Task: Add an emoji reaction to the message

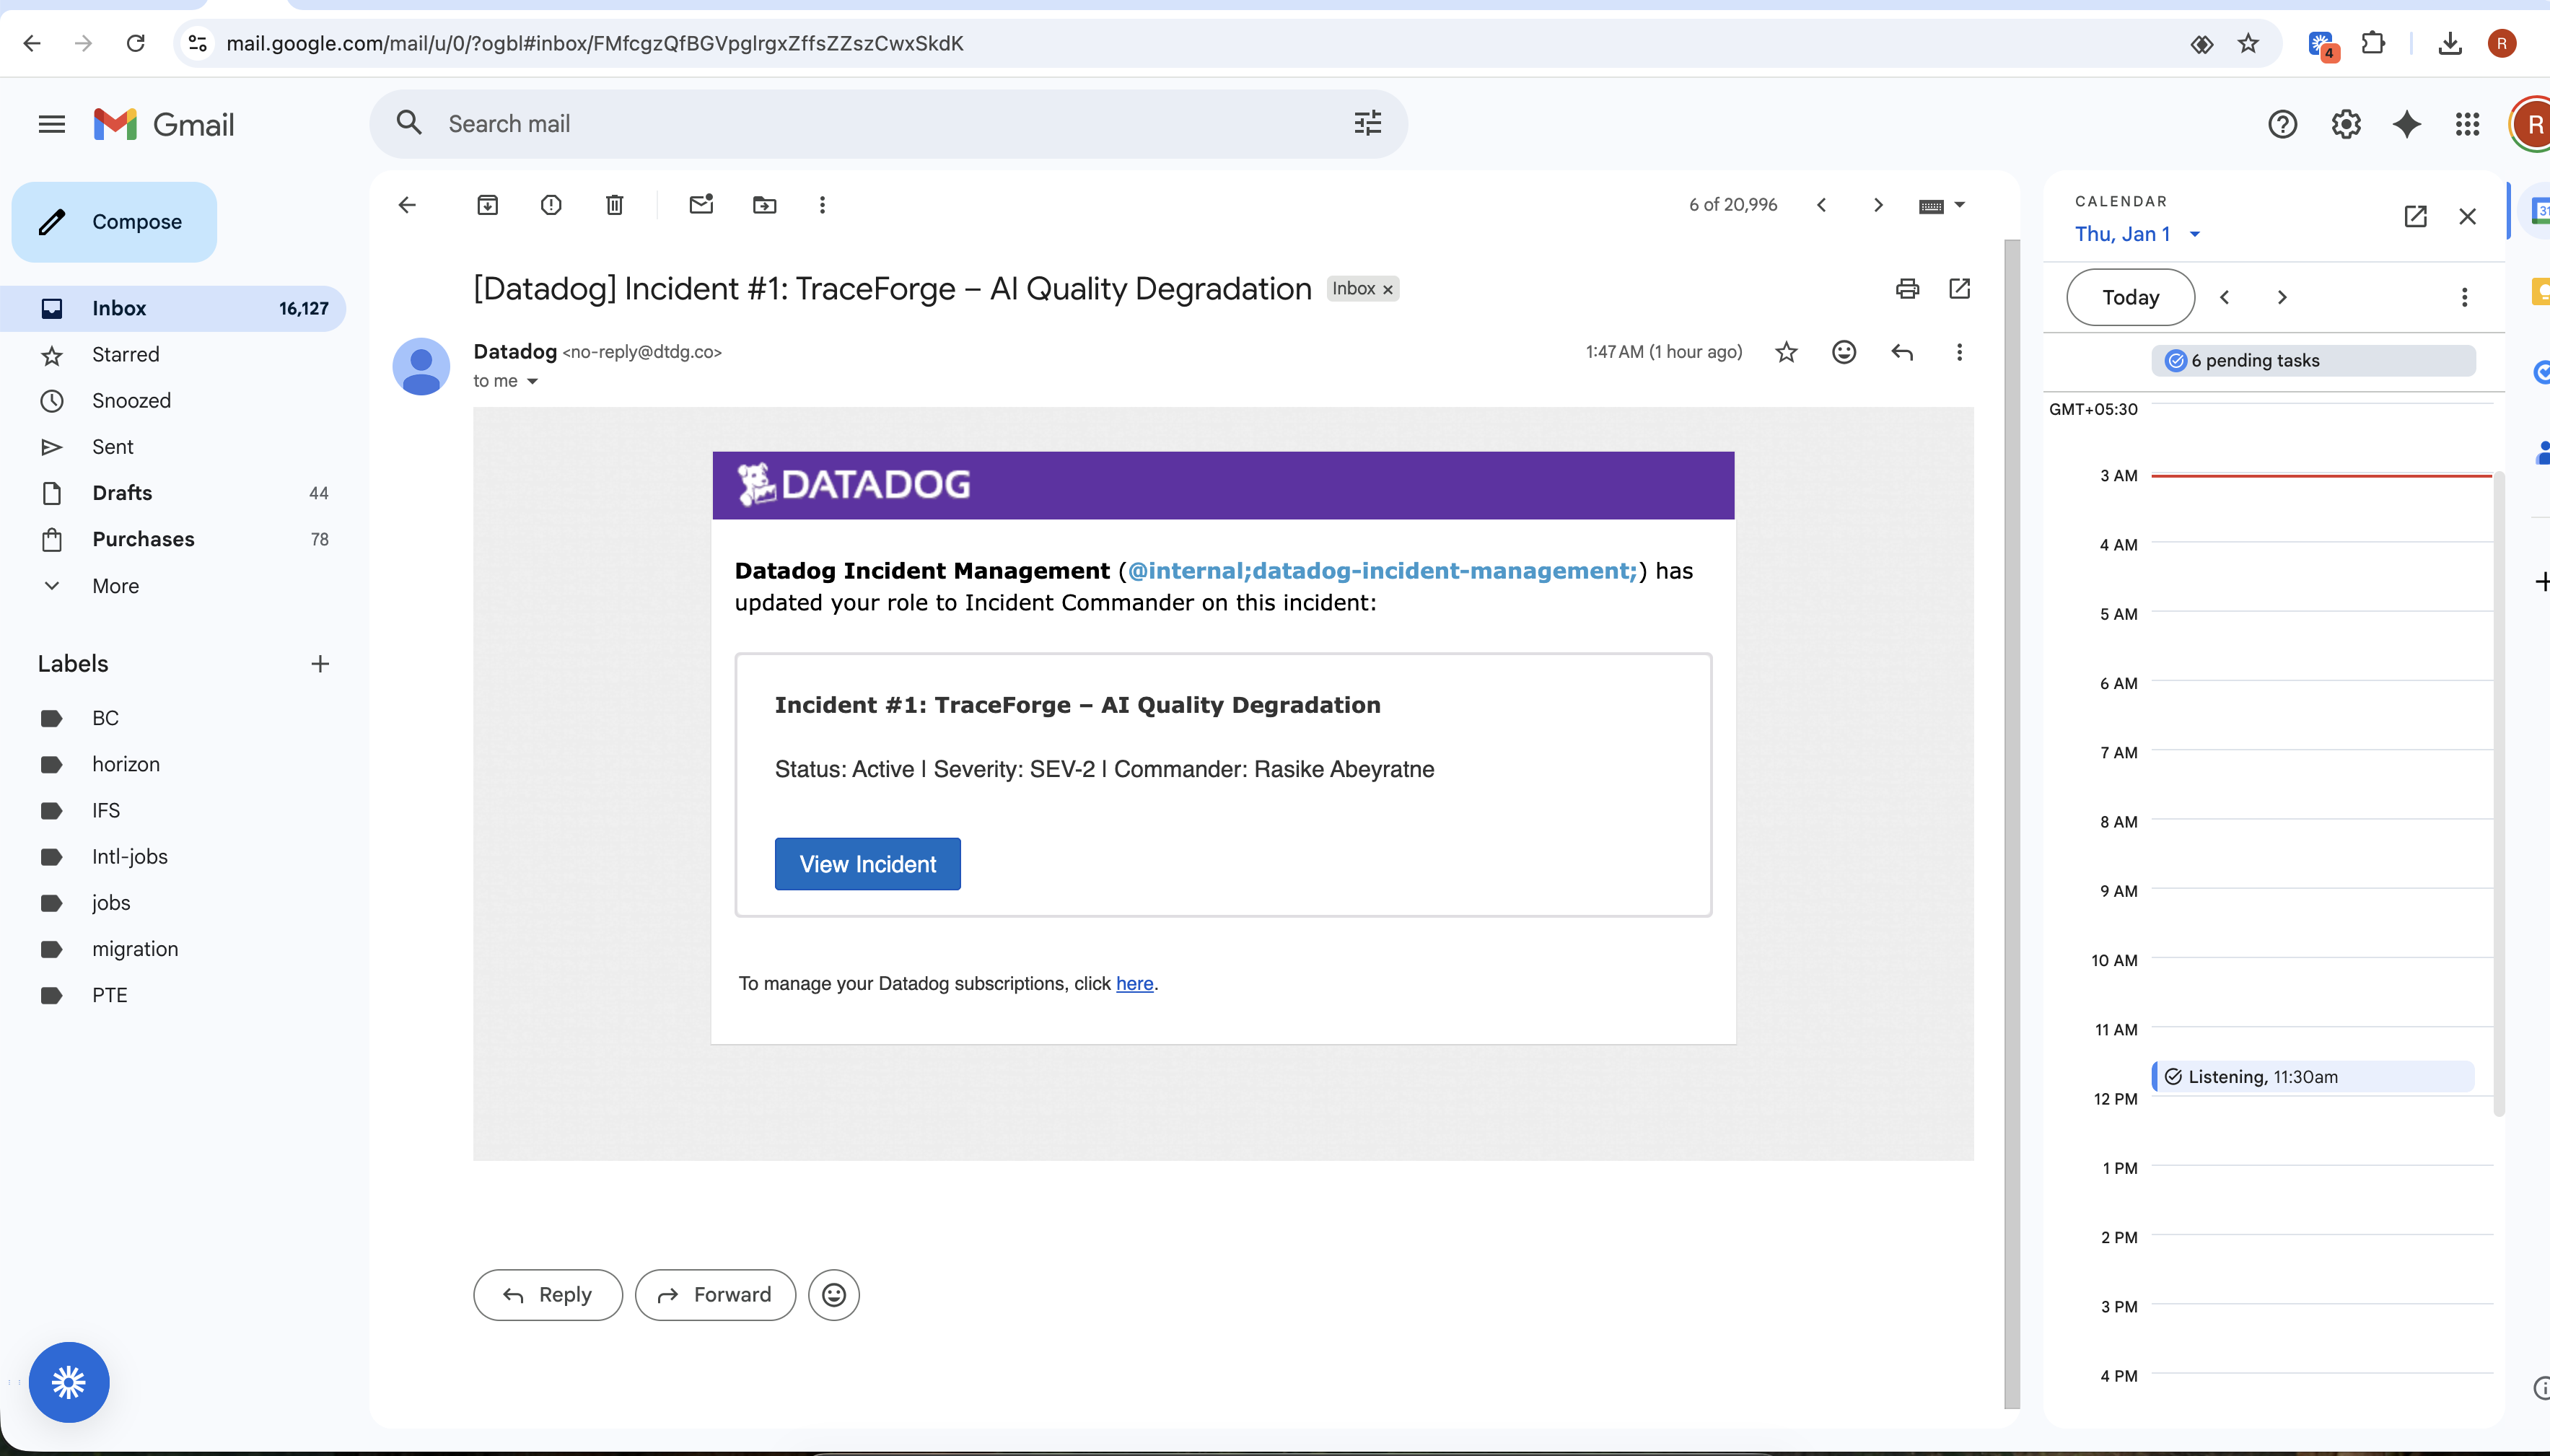Action: click(1844, 352)
